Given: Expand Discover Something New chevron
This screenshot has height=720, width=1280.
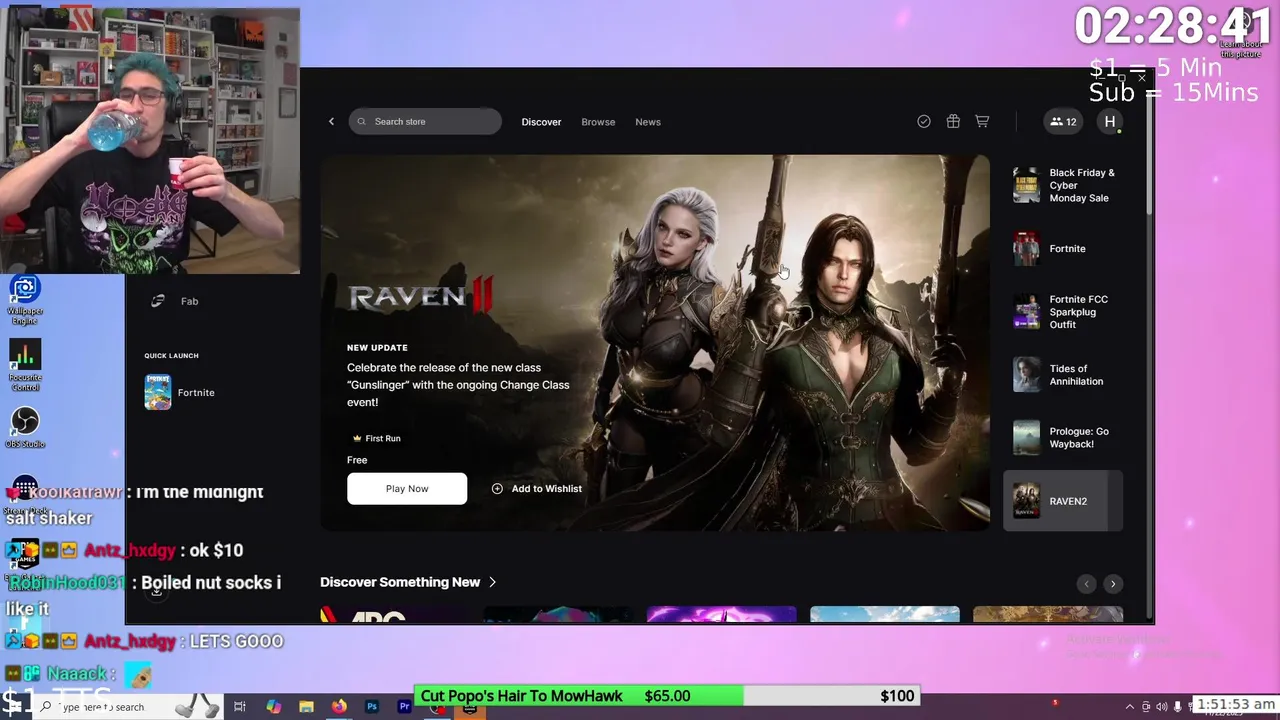Looking at the screenshot, I should pyautogui.click(x=492, y=582).
